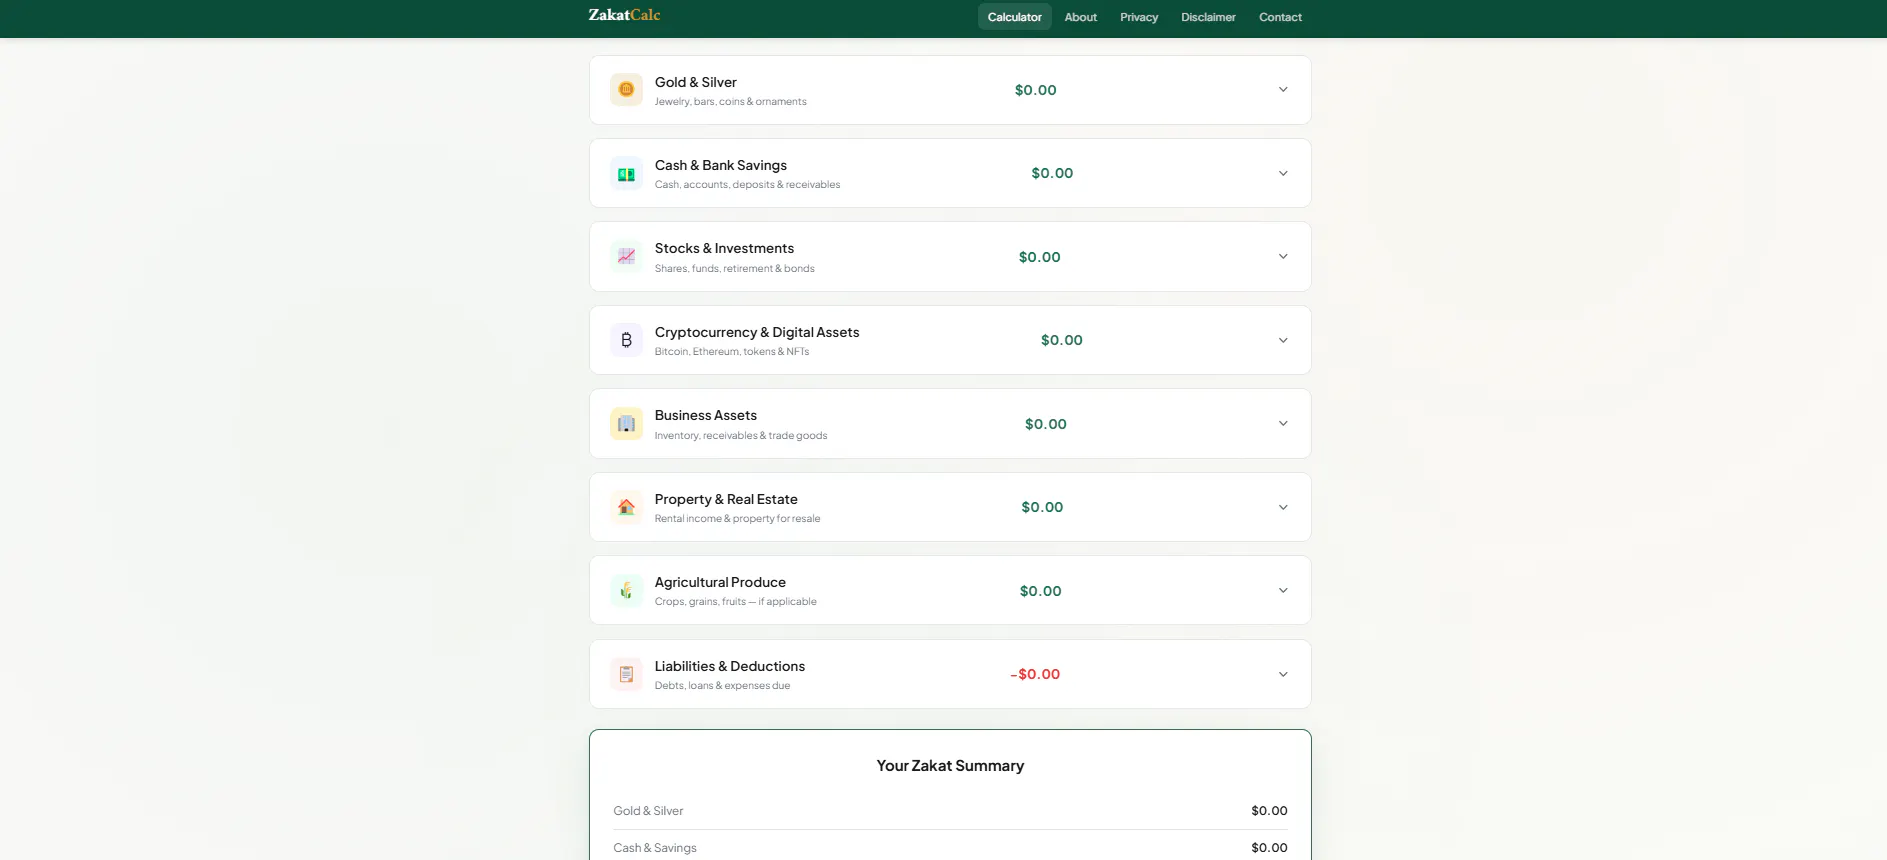The image size is (1887, 860).
Task: Expand the Property & Real Estate chevron
Action: pos(1283,507)
